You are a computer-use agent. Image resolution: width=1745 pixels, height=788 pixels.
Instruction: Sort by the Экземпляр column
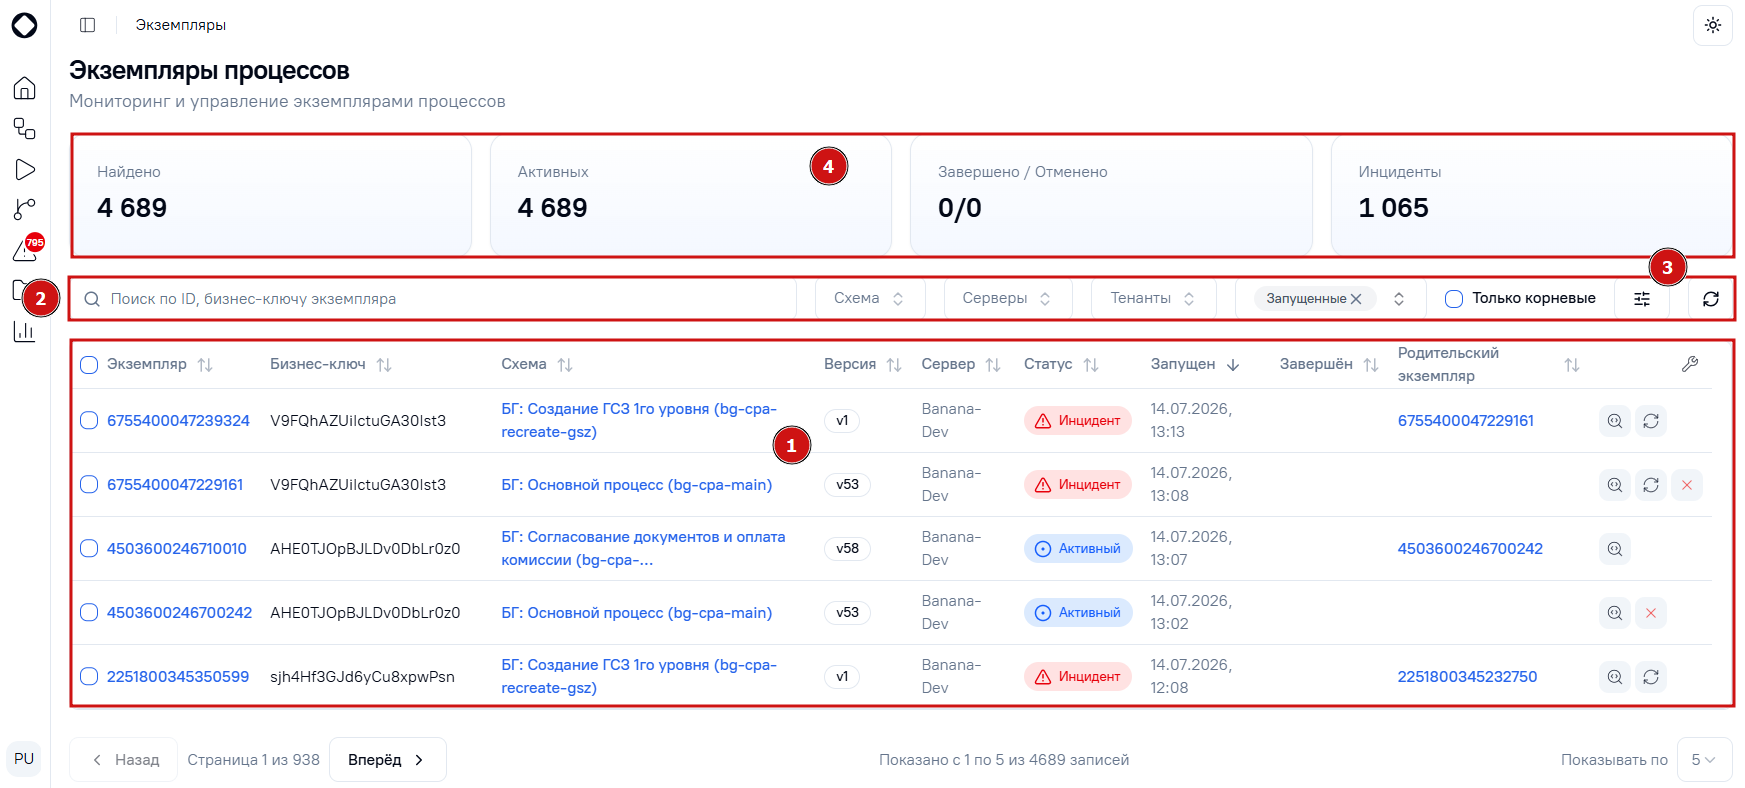pyautogui.click(x=205, y=365)
